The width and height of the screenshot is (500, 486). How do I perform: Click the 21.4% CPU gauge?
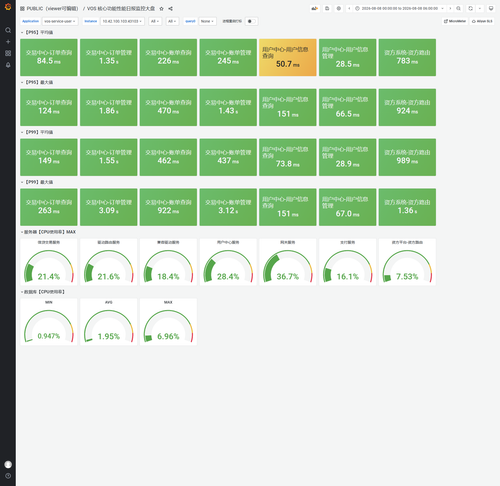tap(49, 262)
